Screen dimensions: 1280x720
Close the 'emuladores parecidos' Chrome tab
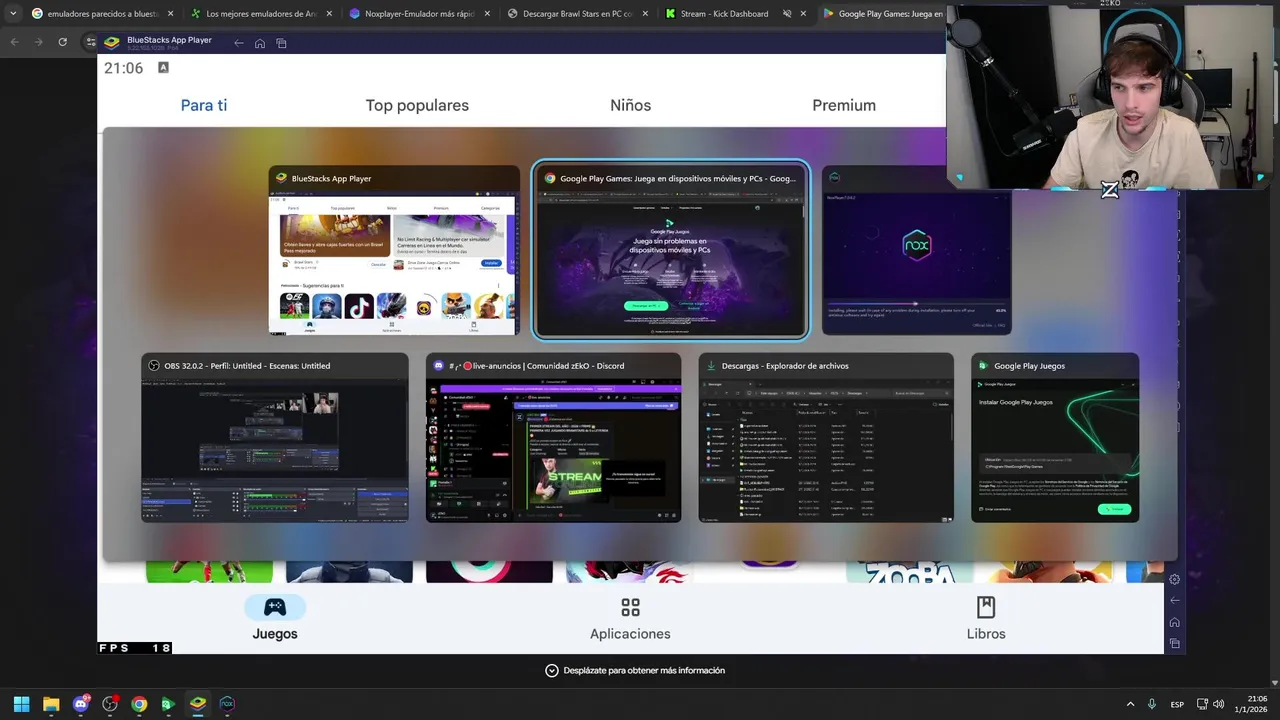pyautogui.click(x=171, y=14)
